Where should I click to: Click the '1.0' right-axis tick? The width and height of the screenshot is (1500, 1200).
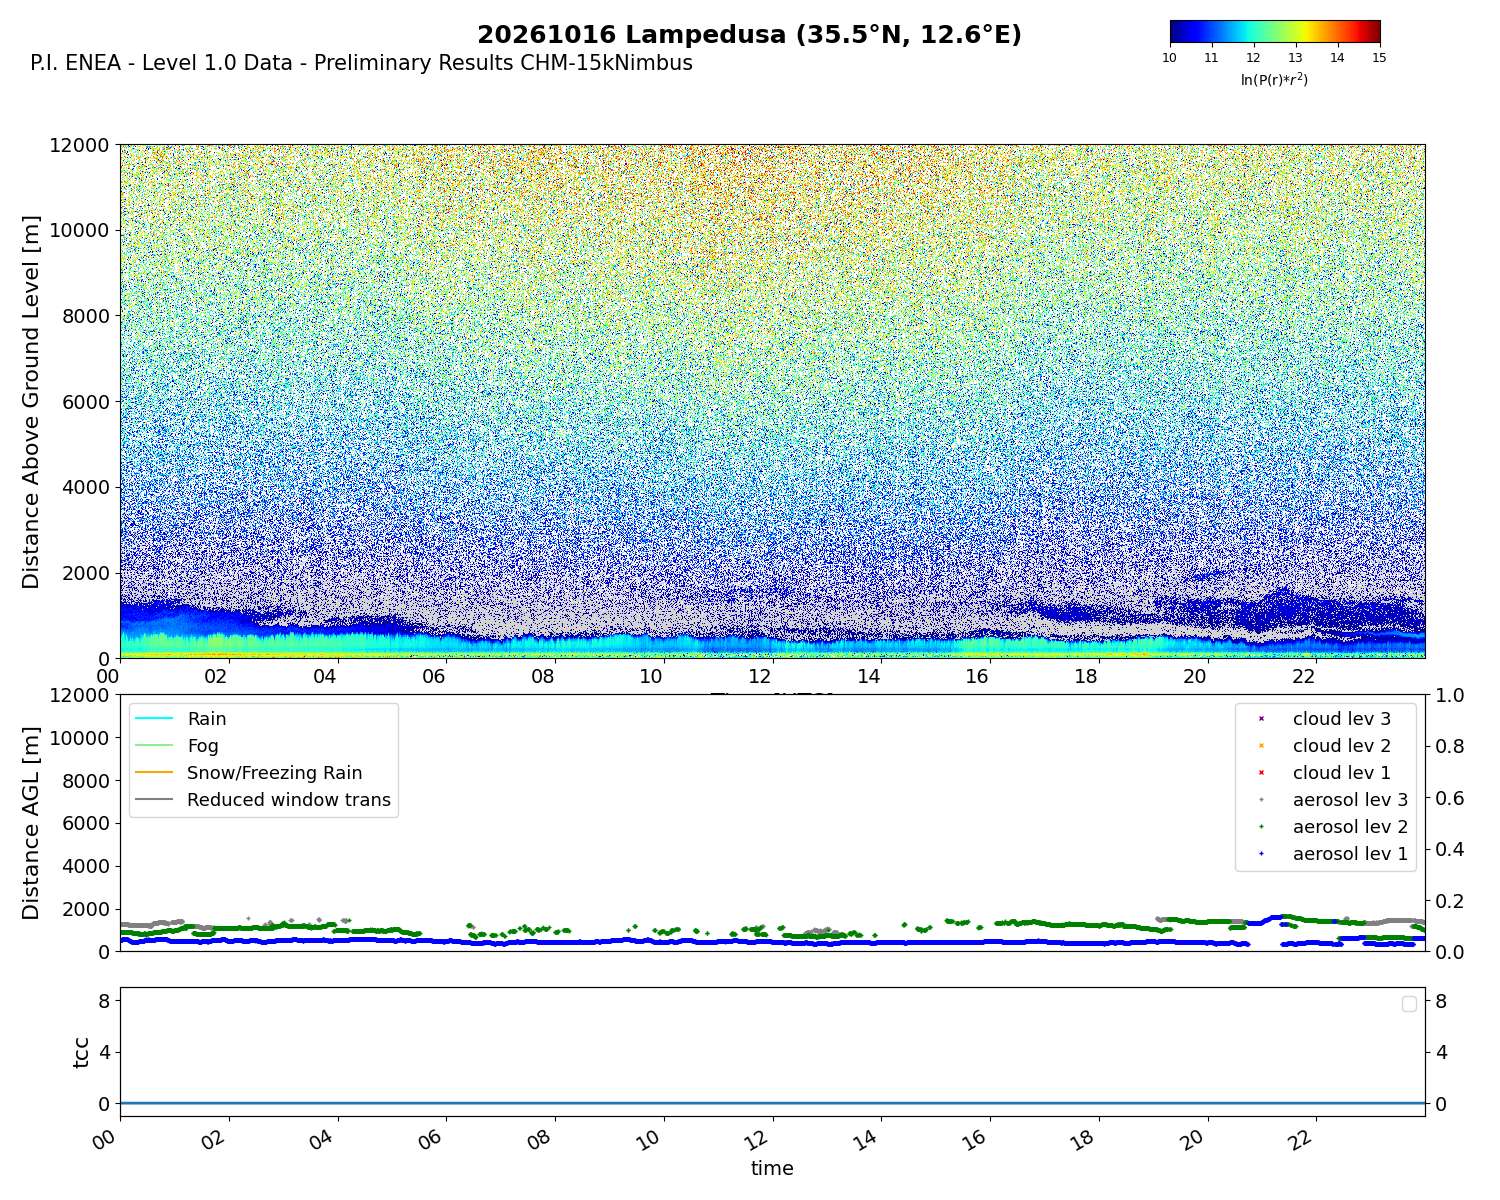(x=1450, y=695)
